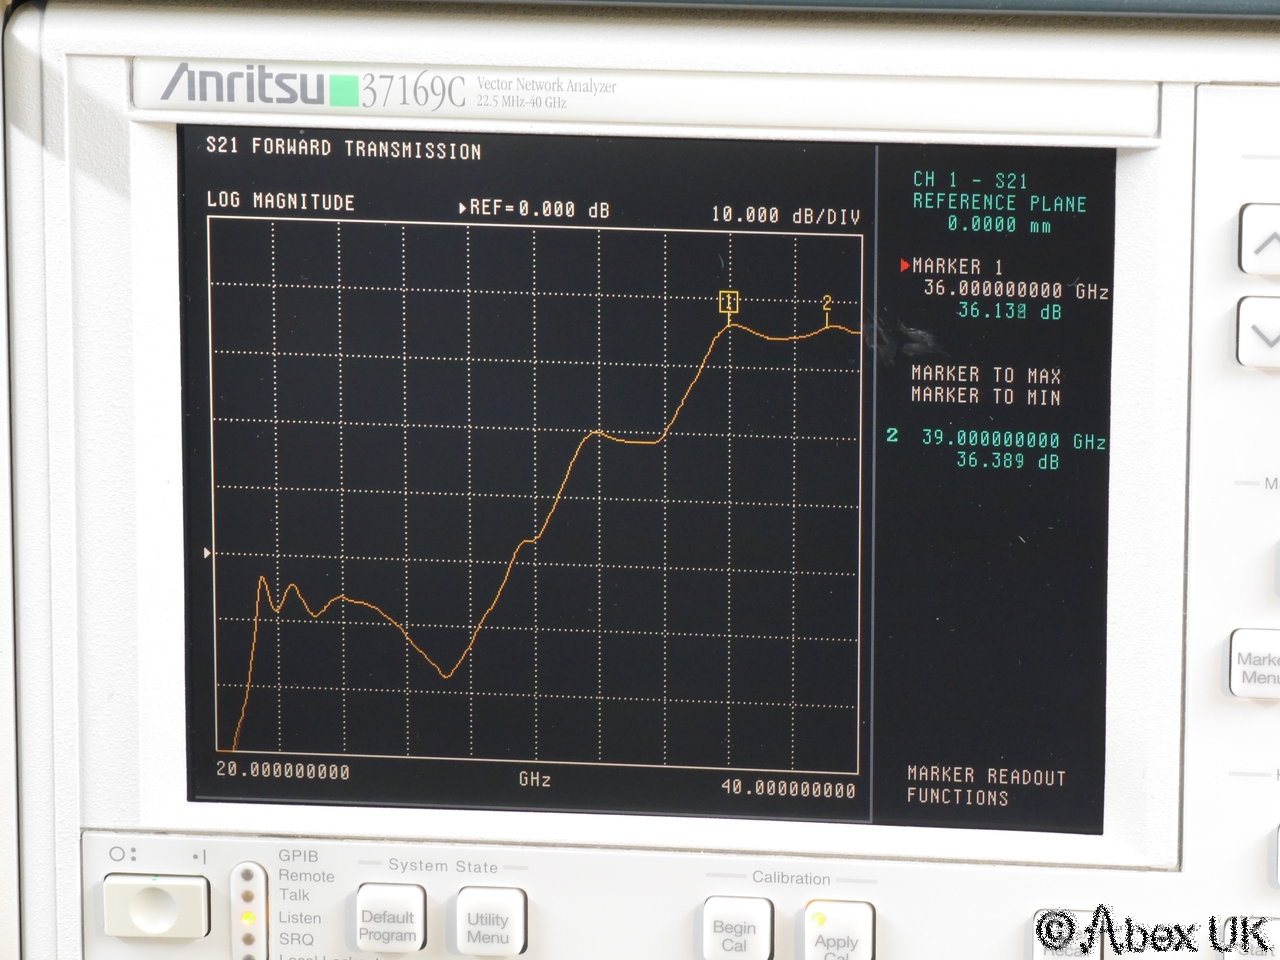Click the REF=0.000 dB indicator

click(x=534, y=209)
